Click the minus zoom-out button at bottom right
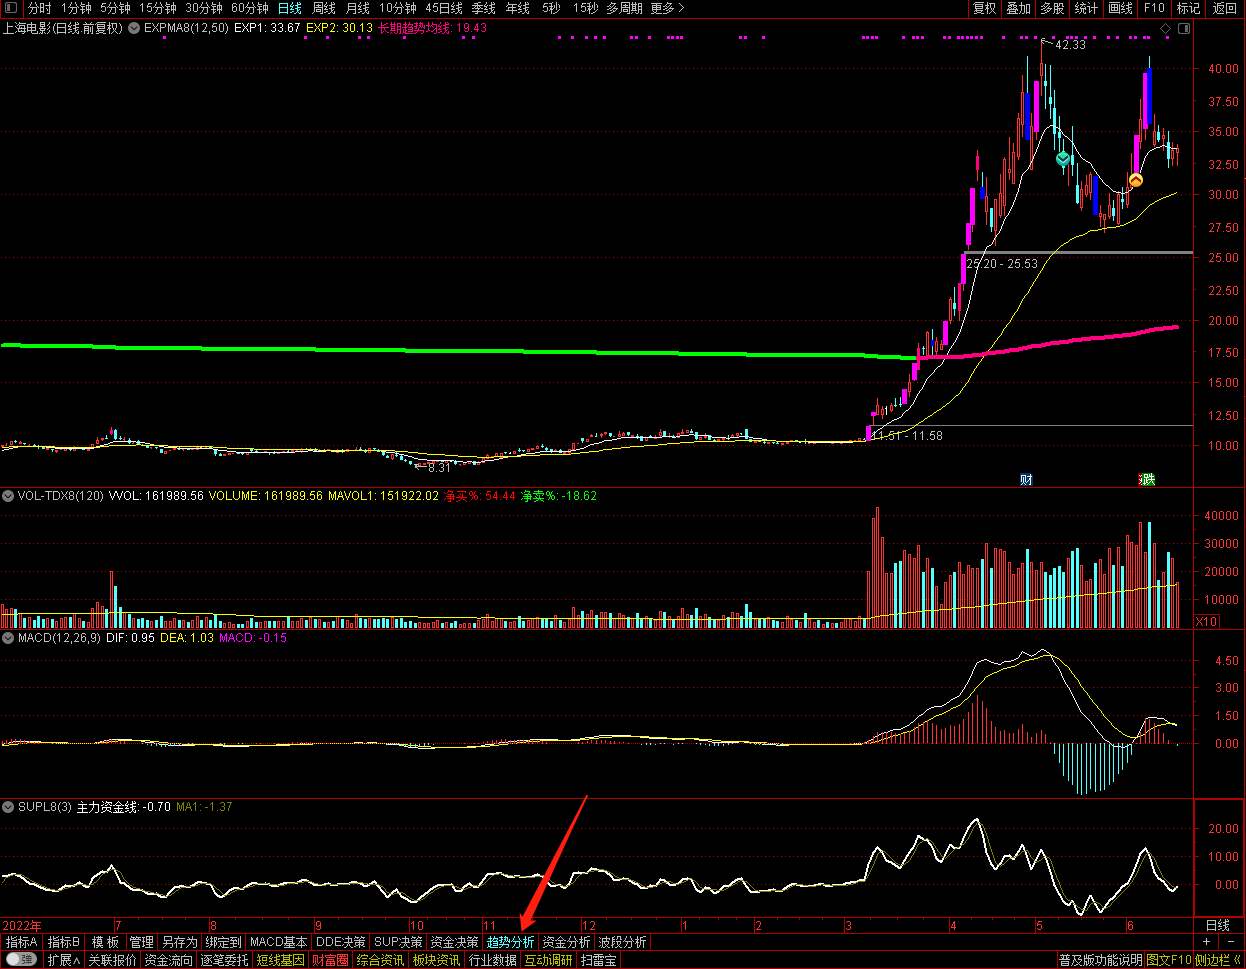The image size is (1246, 969). (x=1231, y=942)
